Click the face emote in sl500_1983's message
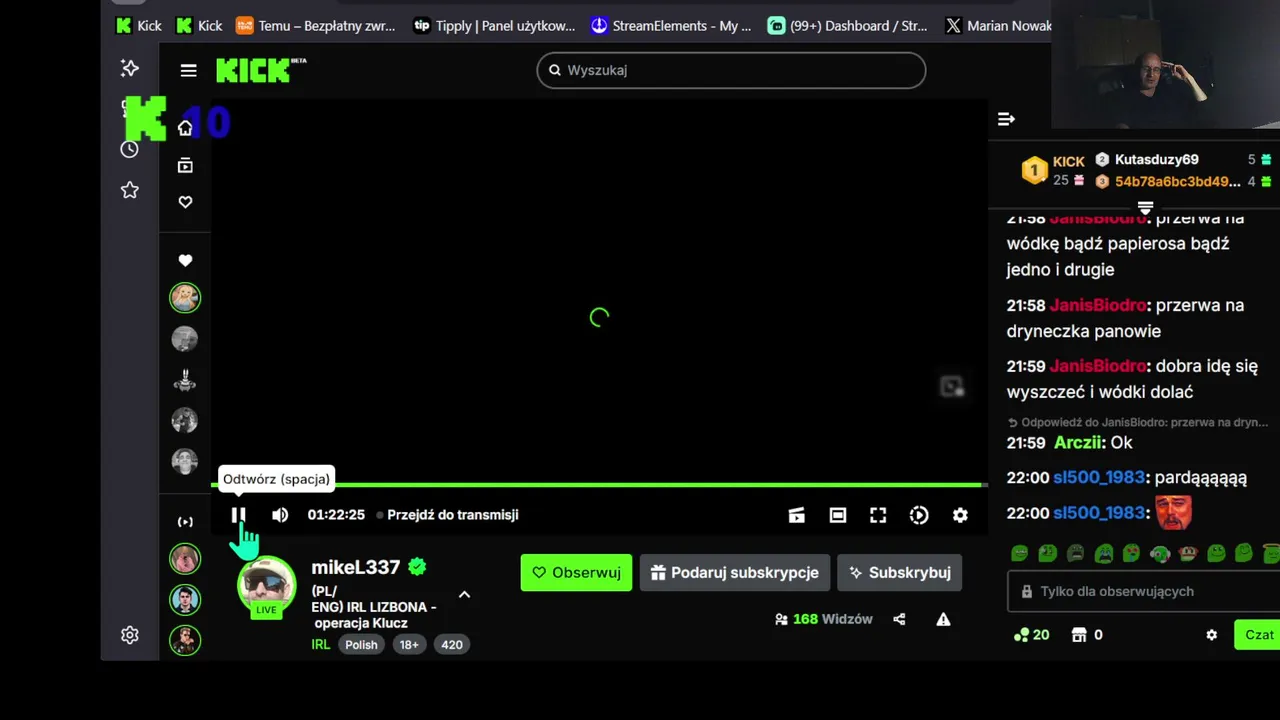1280x720 pixels. [x=1174, y=512]
